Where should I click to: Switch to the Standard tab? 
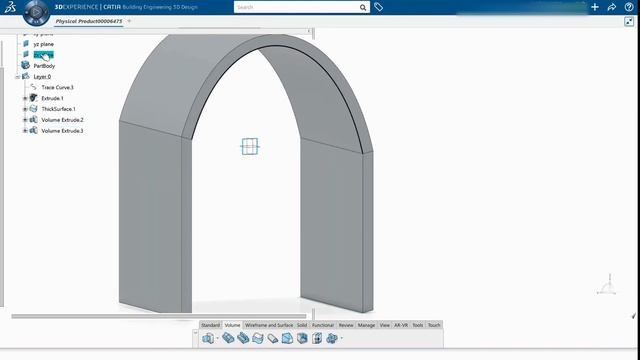pyautogui.click(x=211, y=325)
